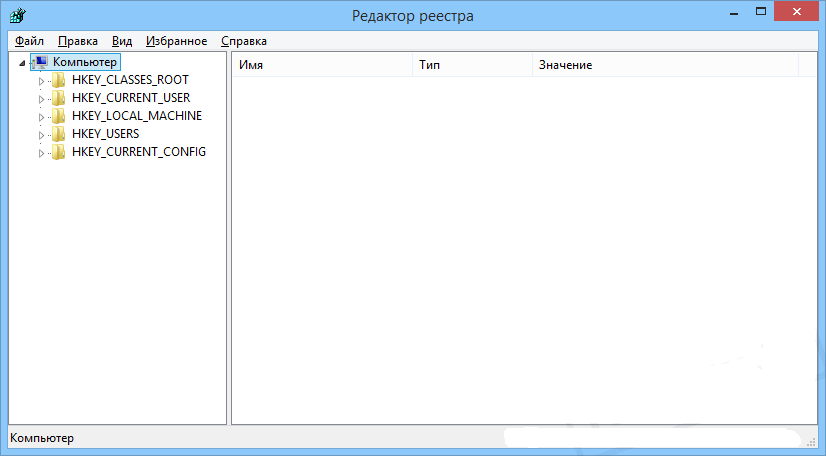Click the HKEY_CURRENT_CONFIG folder icon
826x456 pixels.
click(x=59, y=152)
